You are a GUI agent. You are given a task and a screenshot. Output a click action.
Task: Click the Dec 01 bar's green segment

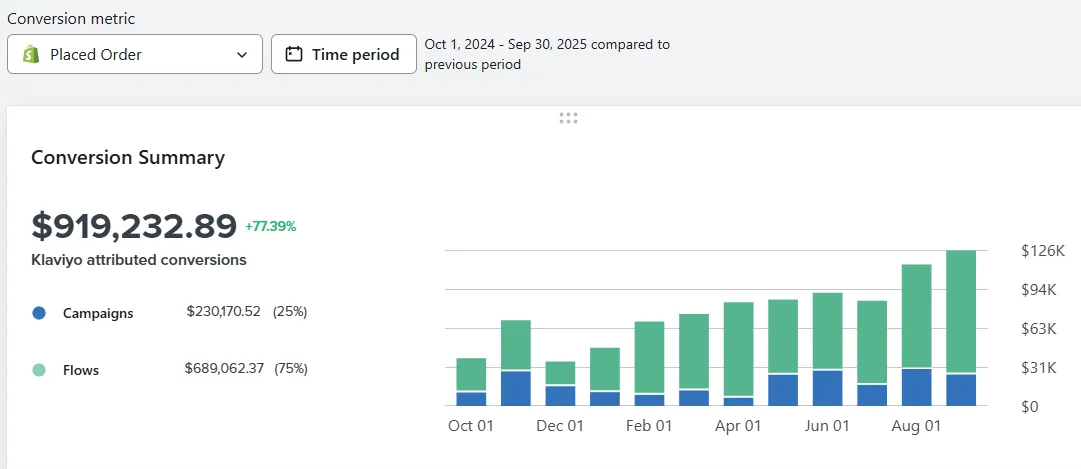click(560, 372)
